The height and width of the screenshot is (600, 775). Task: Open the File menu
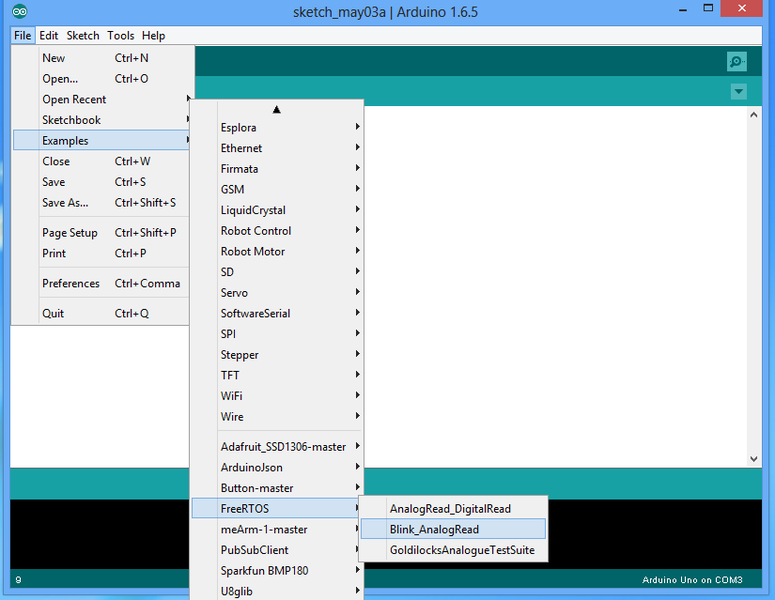pos(23,36)
